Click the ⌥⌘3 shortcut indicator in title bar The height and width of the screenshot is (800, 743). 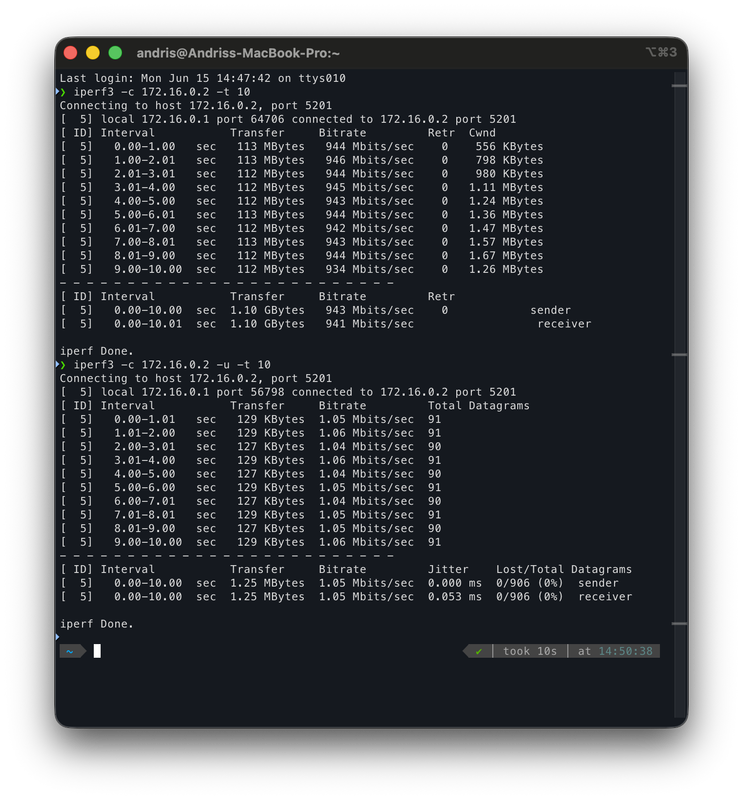pyautogui.click(x=661, y=52)
